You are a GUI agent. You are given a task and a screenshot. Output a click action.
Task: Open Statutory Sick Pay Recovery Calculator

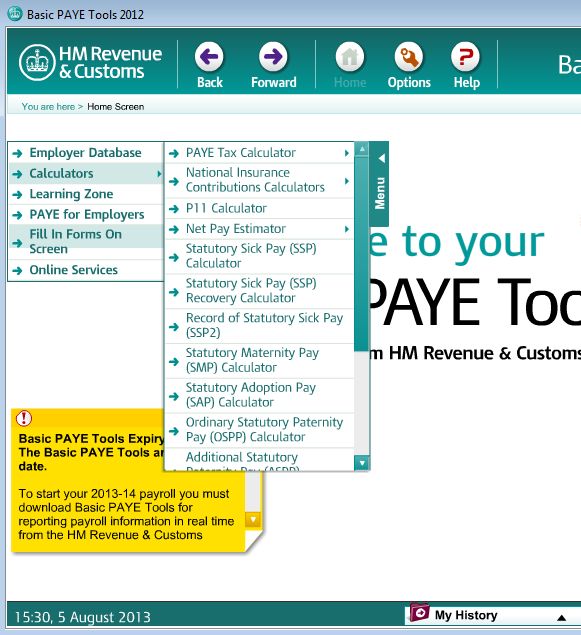coord(260,291)
